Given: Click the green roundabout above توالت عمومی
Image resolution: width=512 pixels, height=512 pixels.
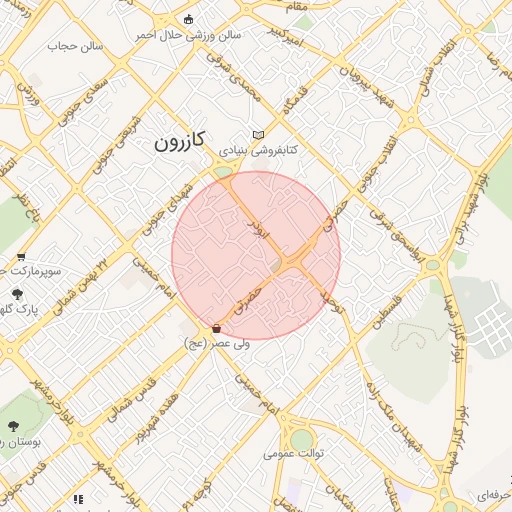Looking at the screenshot, I should pyautogui.click(x=302, y=440).
